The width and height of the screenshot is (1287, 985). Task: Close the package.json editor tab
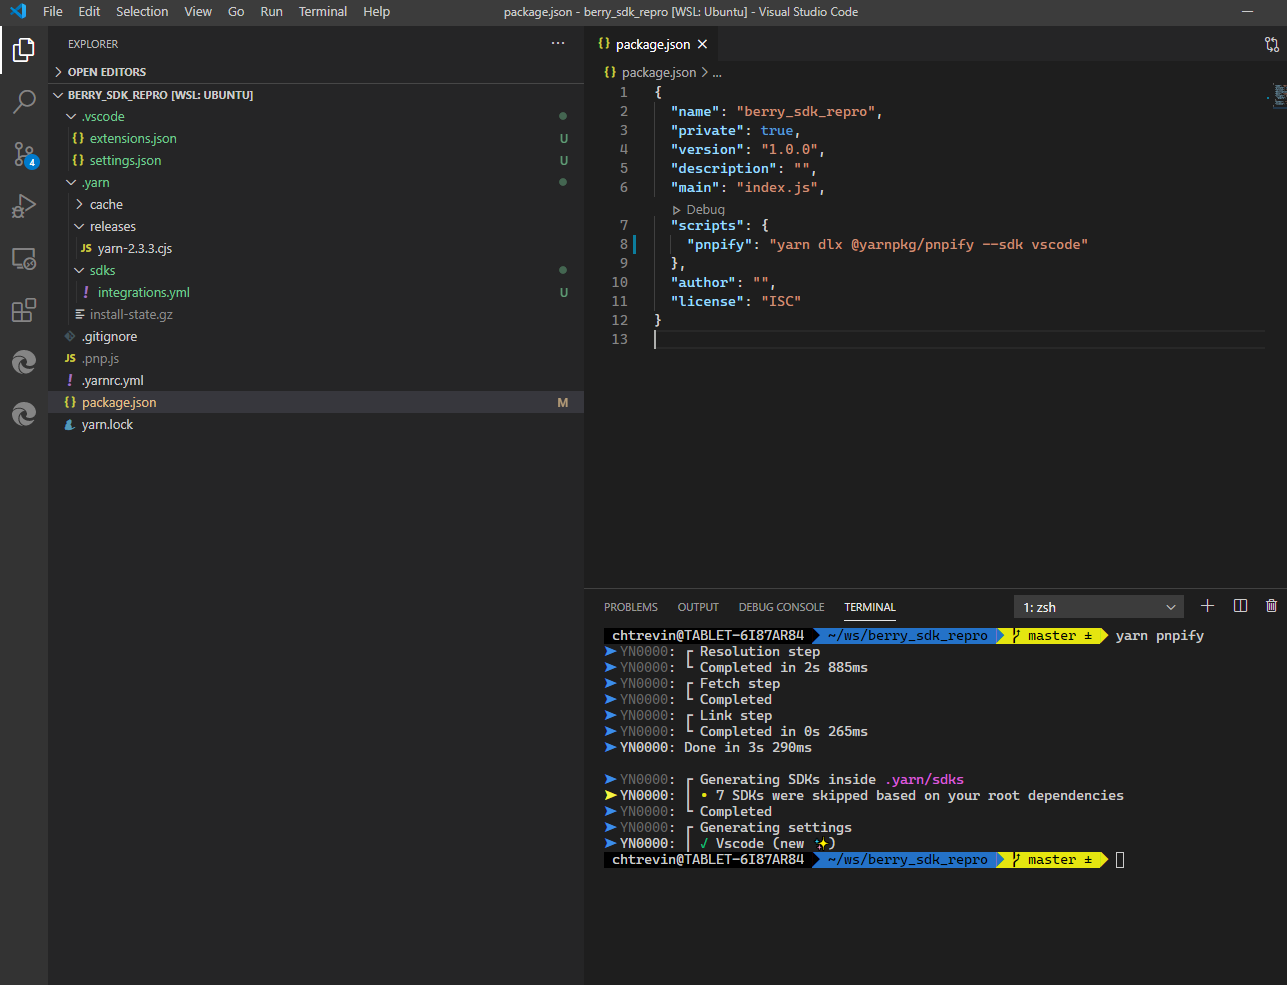coord(703,44)
